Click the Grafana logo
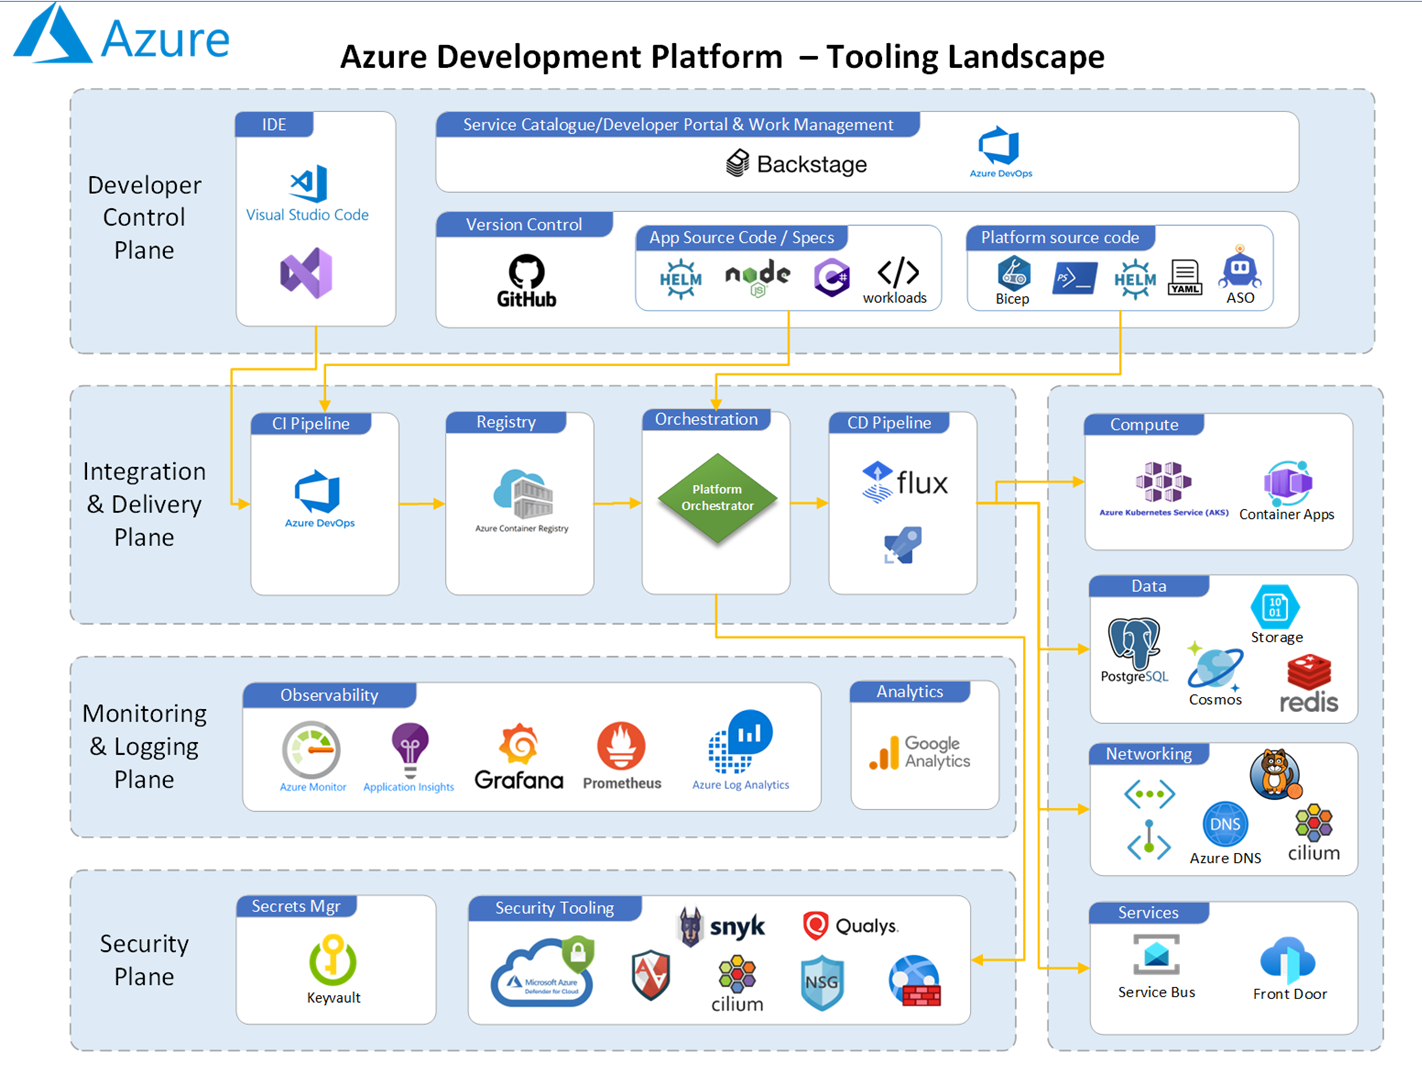 pos(518,757)
